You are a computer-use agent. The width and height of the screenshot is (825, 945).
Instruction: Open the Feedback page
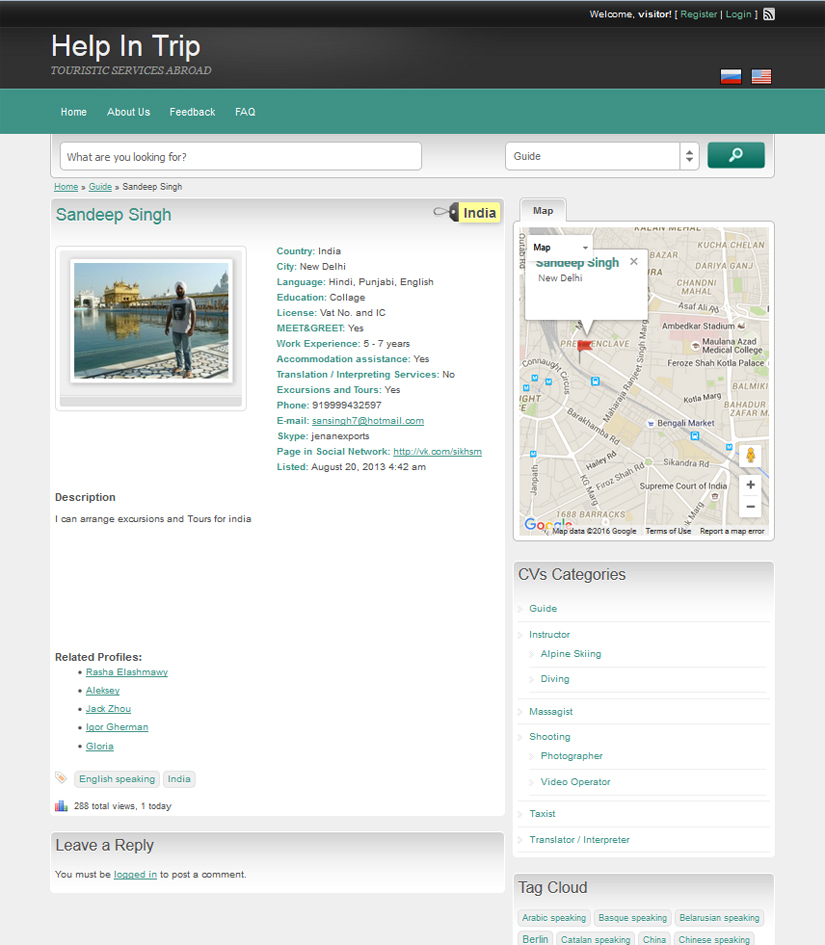(x=192, y=112)
